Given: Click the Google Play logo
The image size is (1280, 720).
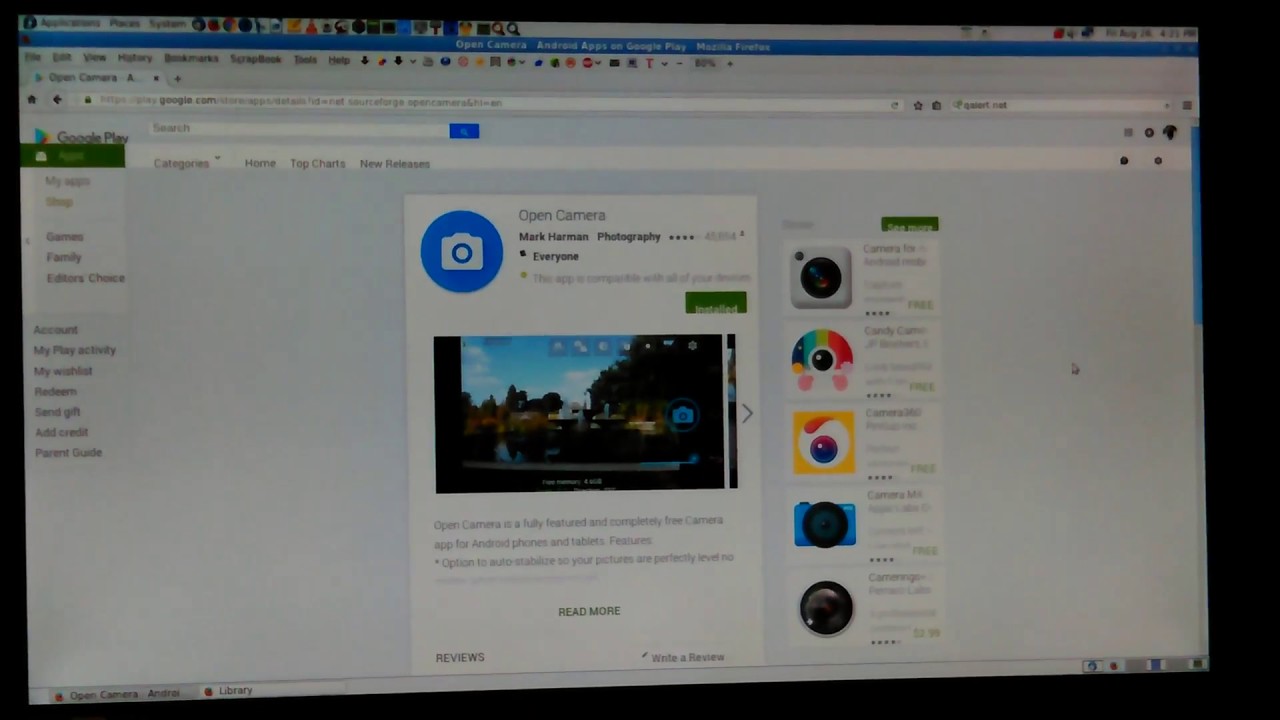Looking at the screenshot, I should click(x=82, y=138).
